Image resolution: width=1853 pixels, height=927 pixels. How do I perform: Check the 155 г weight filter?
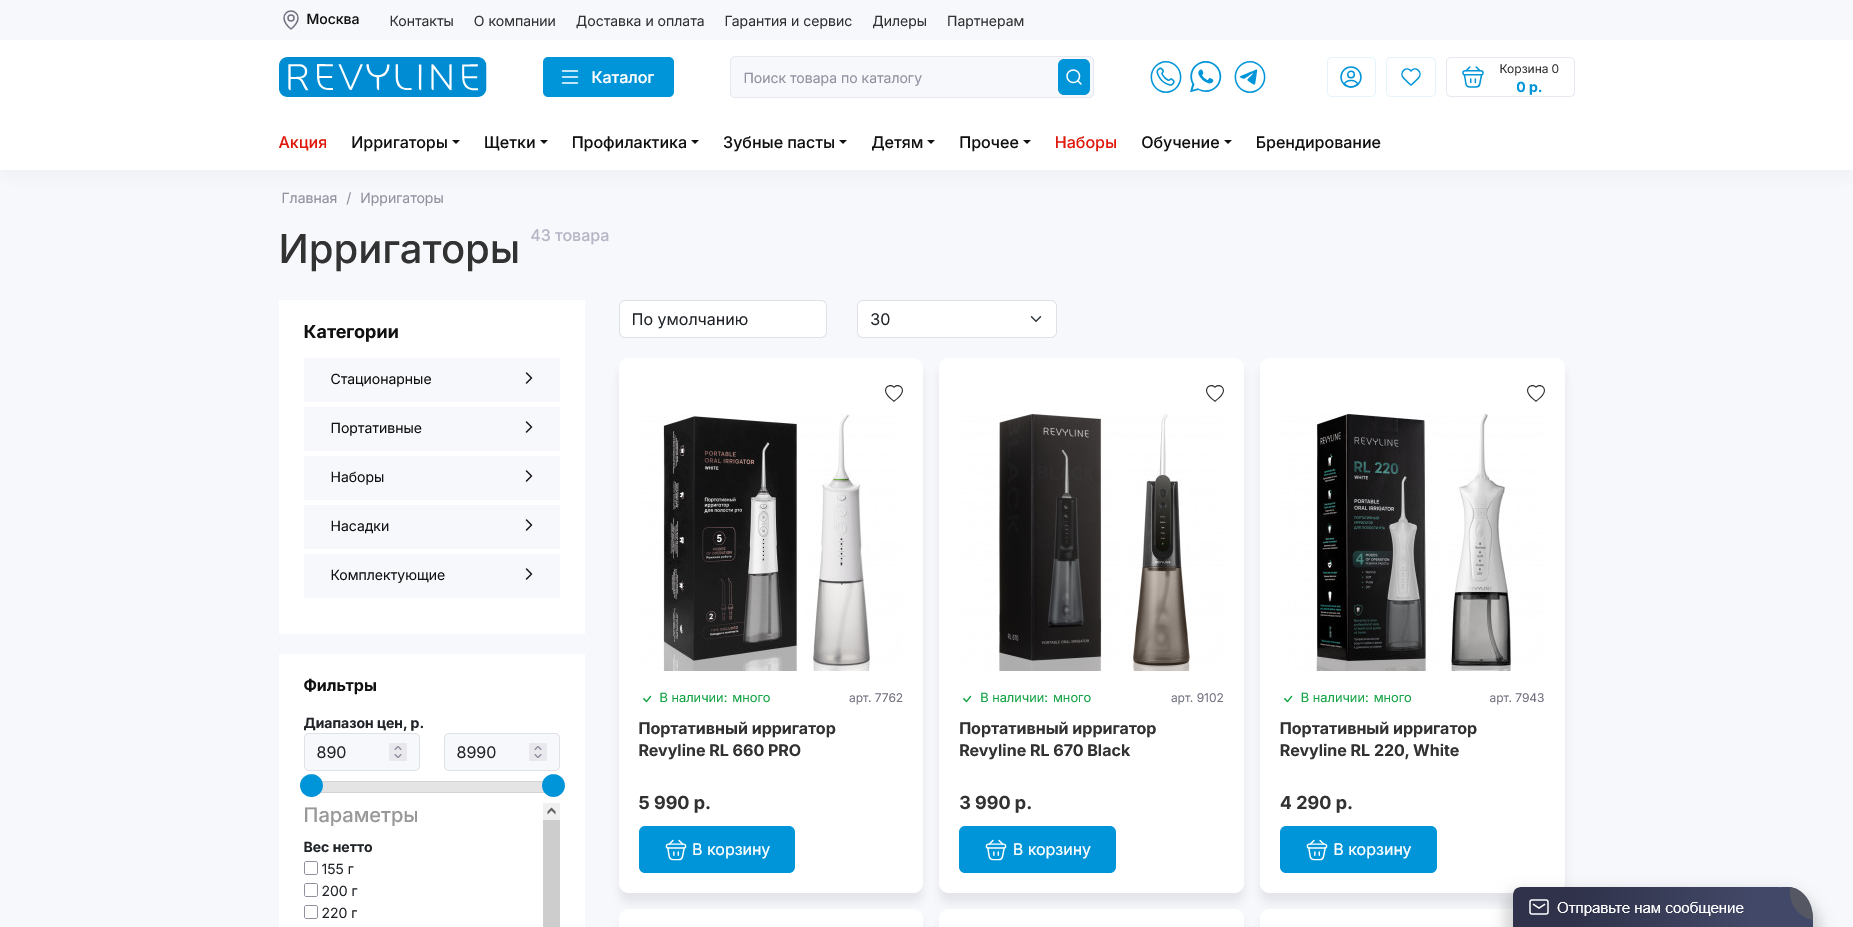[311, 869]
